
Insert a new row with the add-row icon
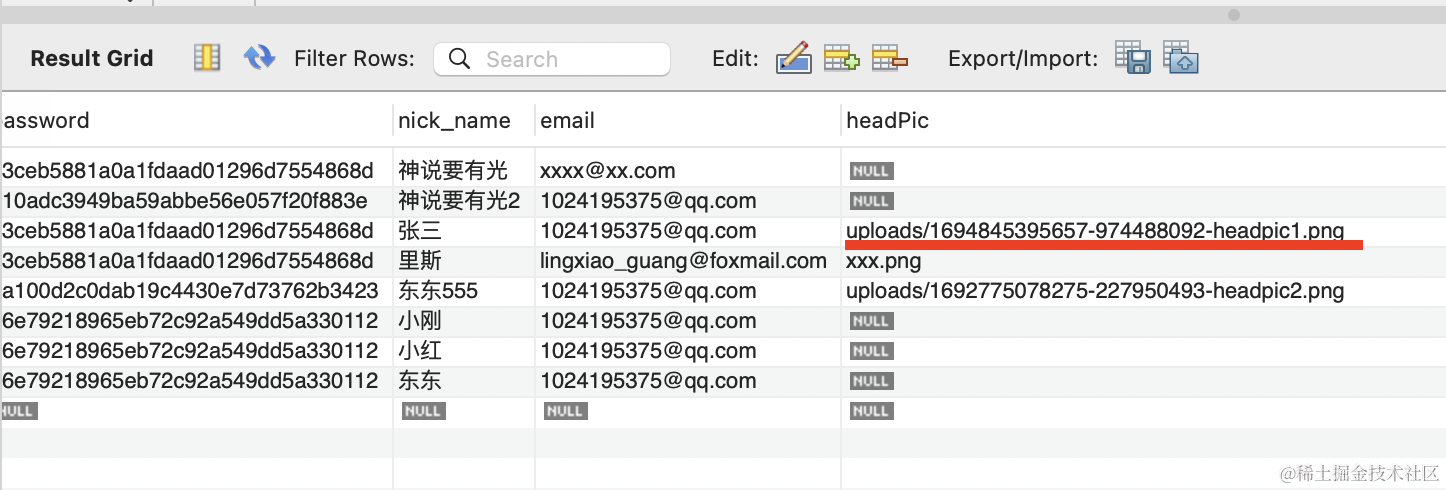click(841, 58)
